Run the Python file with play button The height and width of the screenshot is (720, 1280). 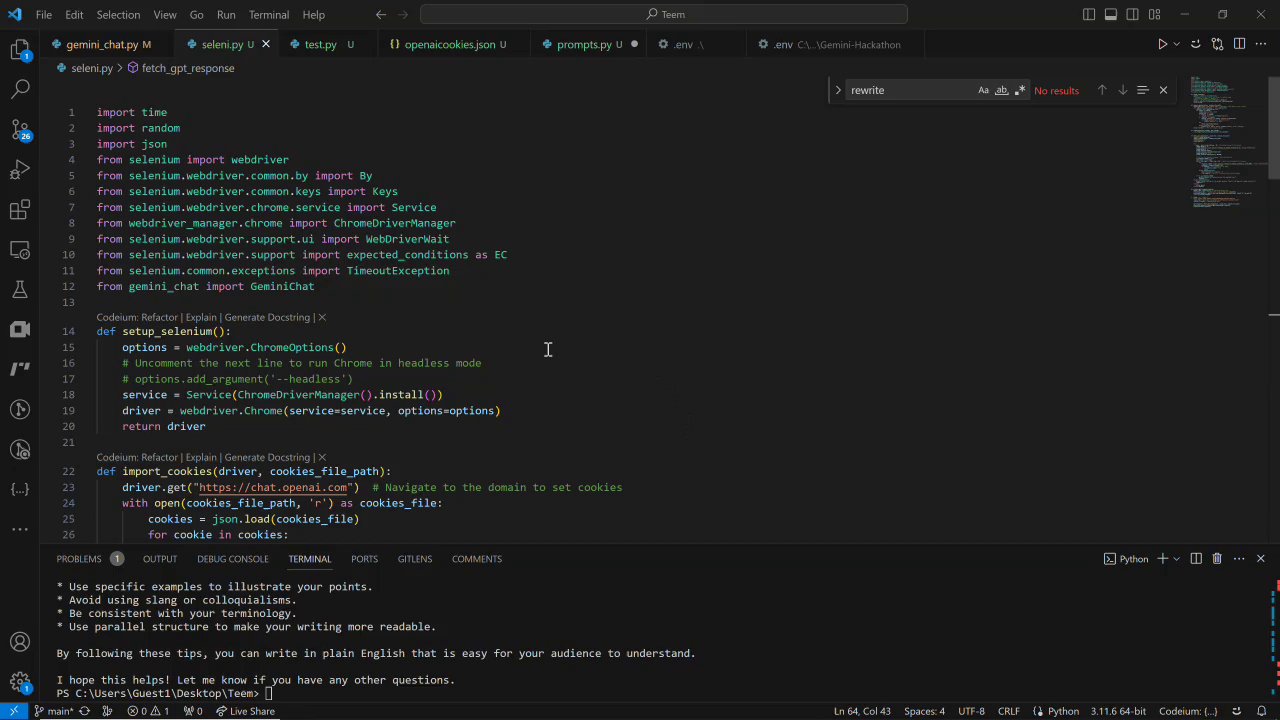[x=1162, y=44]
